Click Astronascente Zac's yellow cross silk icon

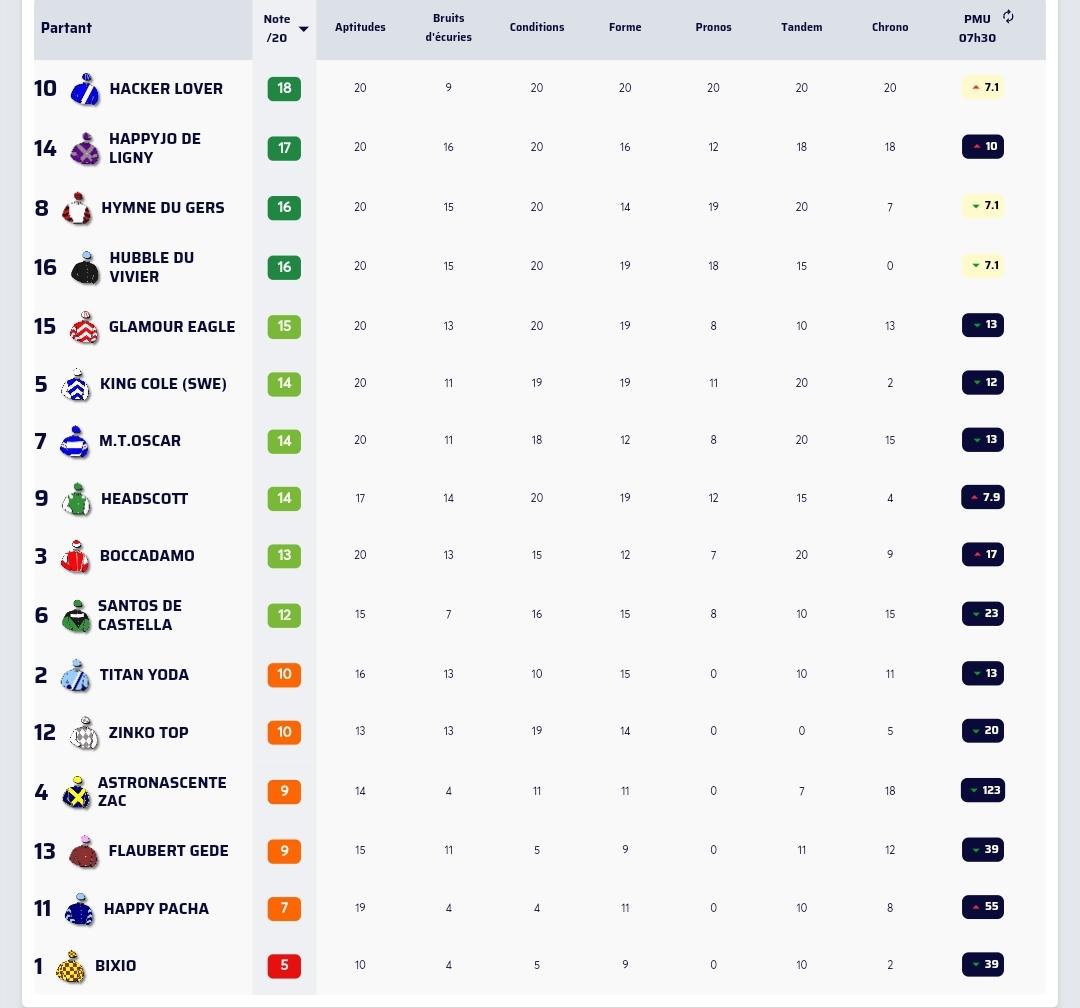(76, 792)
